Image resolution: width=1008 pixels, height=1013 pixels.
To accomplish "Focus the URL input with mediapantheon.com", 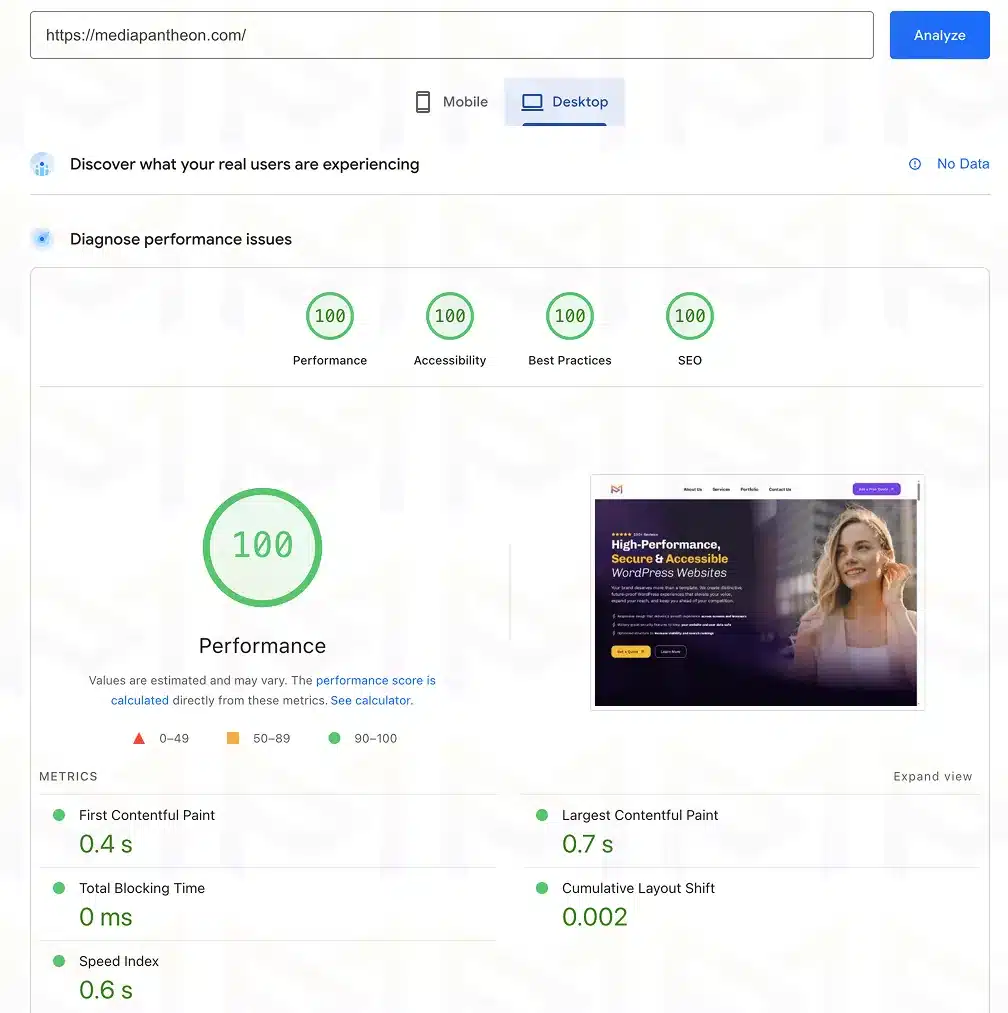I will [x=452, y=35].
